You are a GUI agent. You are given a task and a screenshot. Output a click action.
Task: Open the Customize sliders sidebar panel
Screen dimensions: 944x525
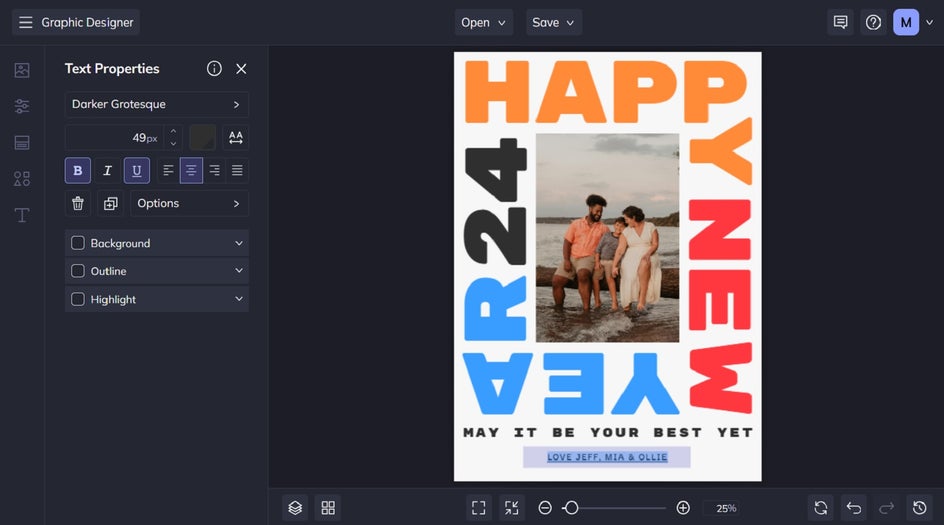(22, 106)
